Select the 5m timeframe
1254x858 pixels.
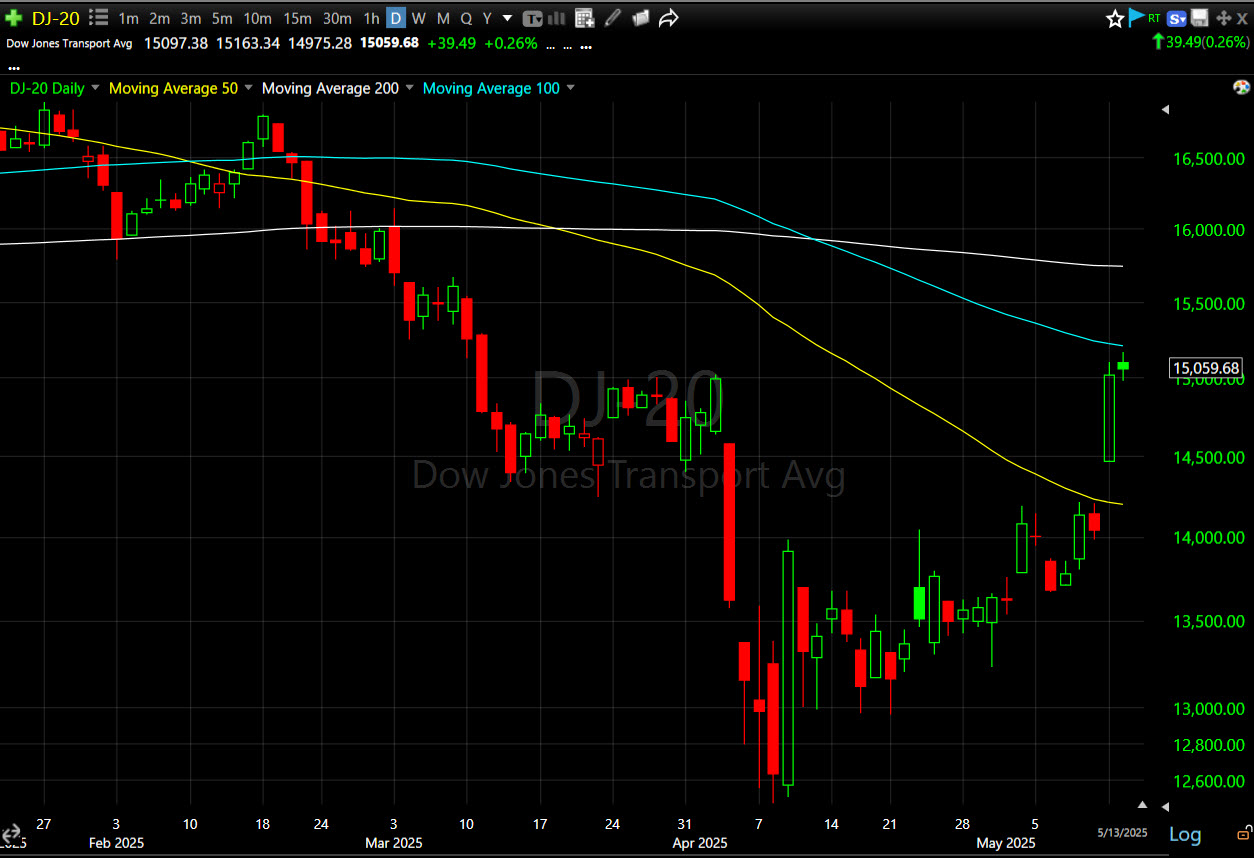tap(222, 18)
